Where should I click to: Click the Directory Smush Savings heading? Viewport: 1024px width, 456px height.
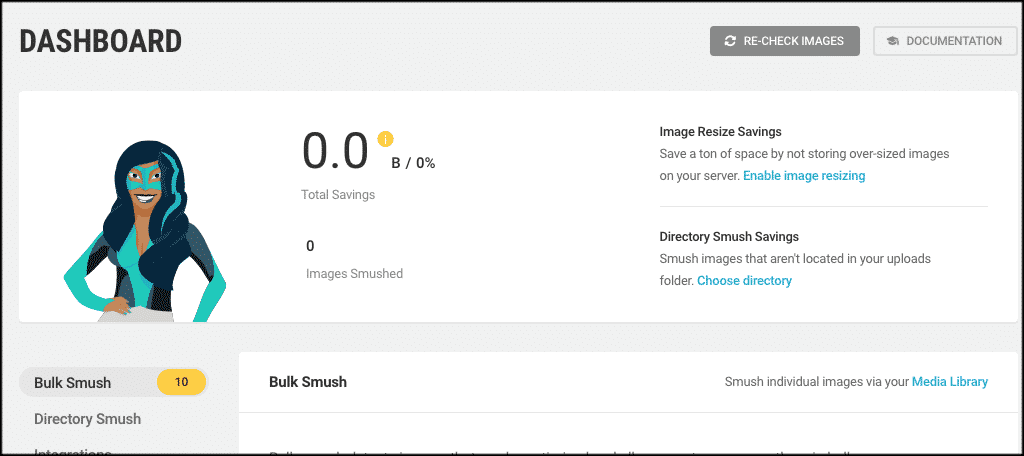(729, 236)
